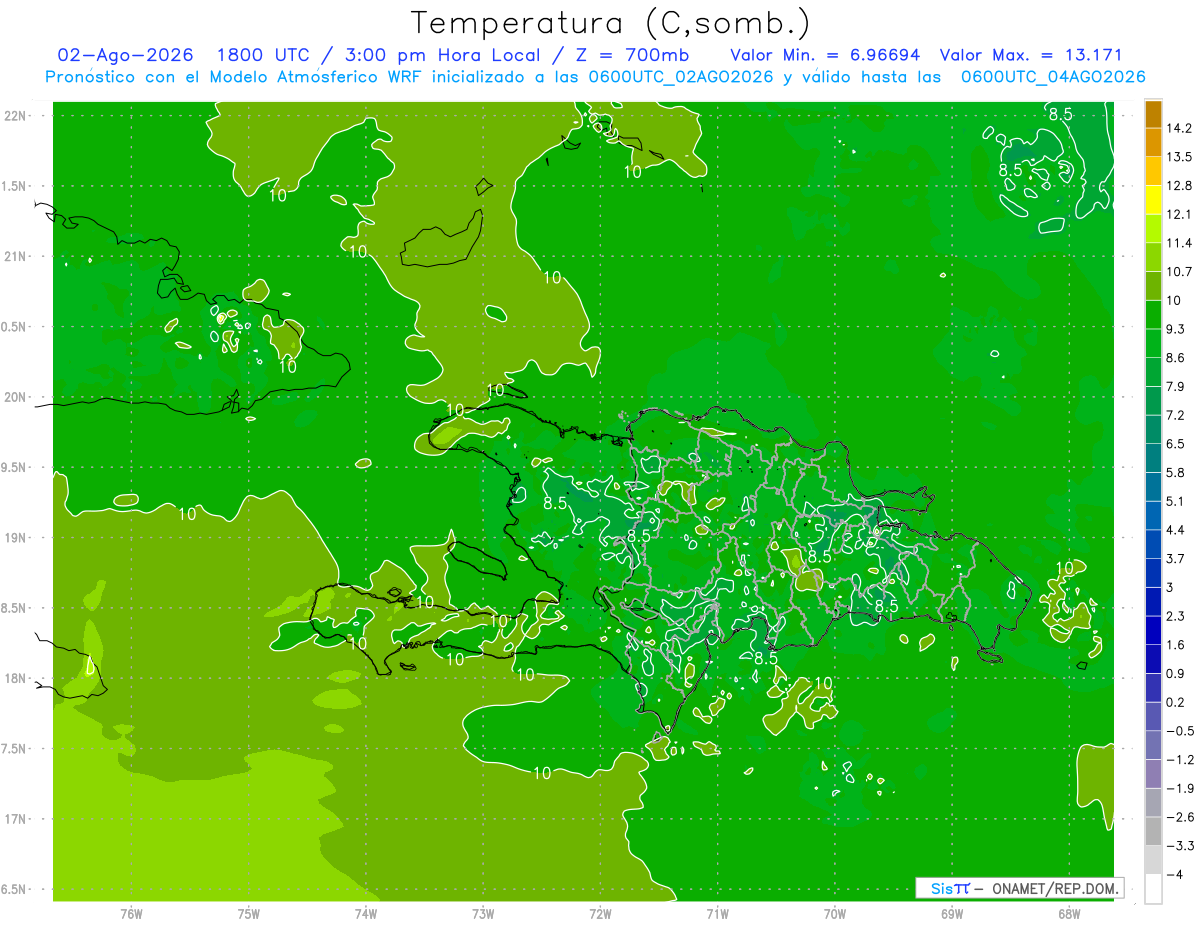
Task: Click the '8.6' colorbar value
Action: (1175, 358)
